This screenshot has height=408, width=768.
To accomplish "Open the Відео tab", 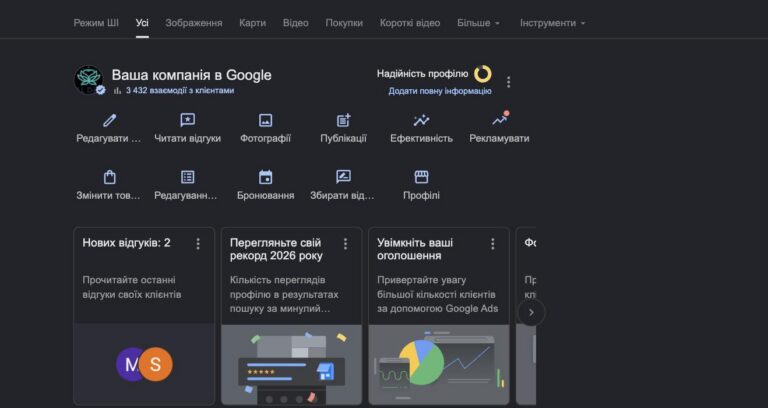I will (x=296, y=23).
